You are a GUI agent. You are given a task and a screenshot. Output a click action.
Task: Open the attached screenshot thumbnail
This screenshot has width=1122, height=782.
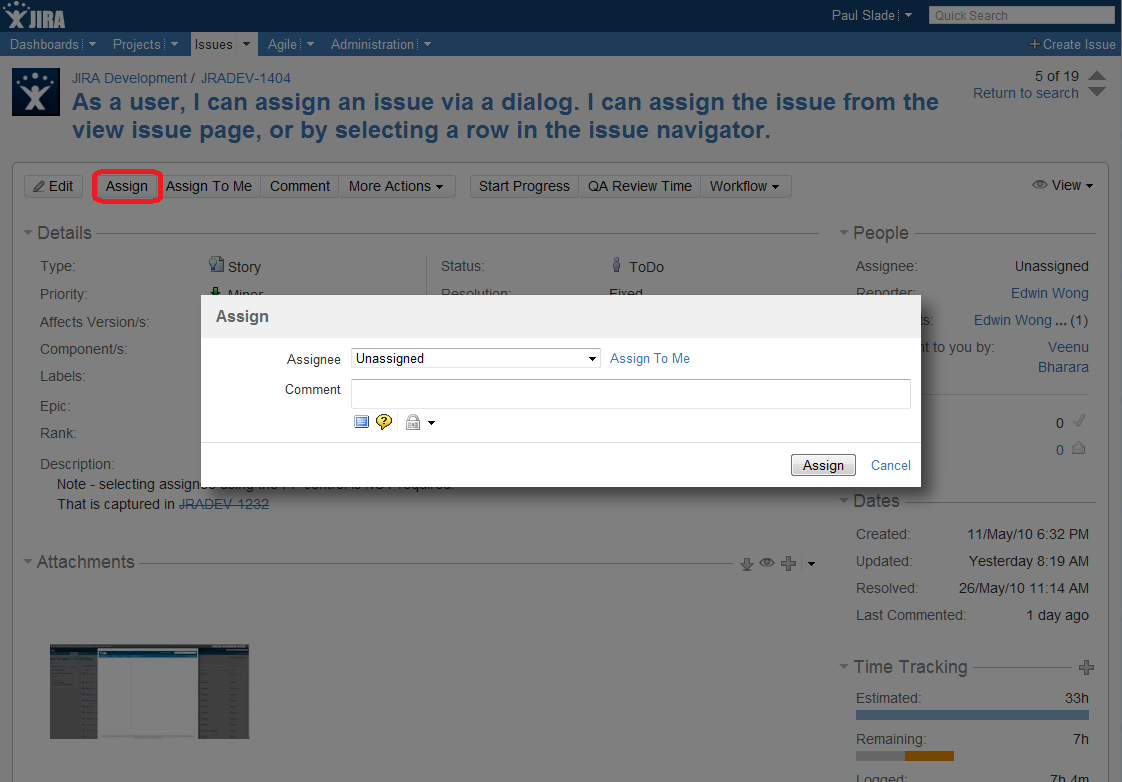[x=150, y=691]
